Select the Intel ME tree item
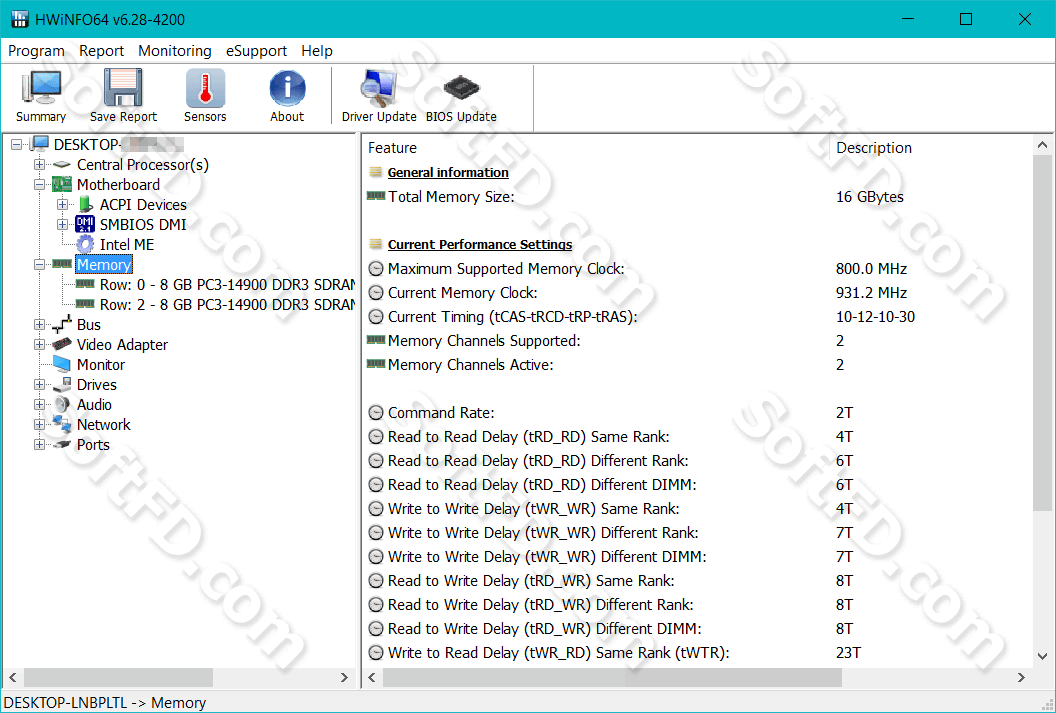 127,245
